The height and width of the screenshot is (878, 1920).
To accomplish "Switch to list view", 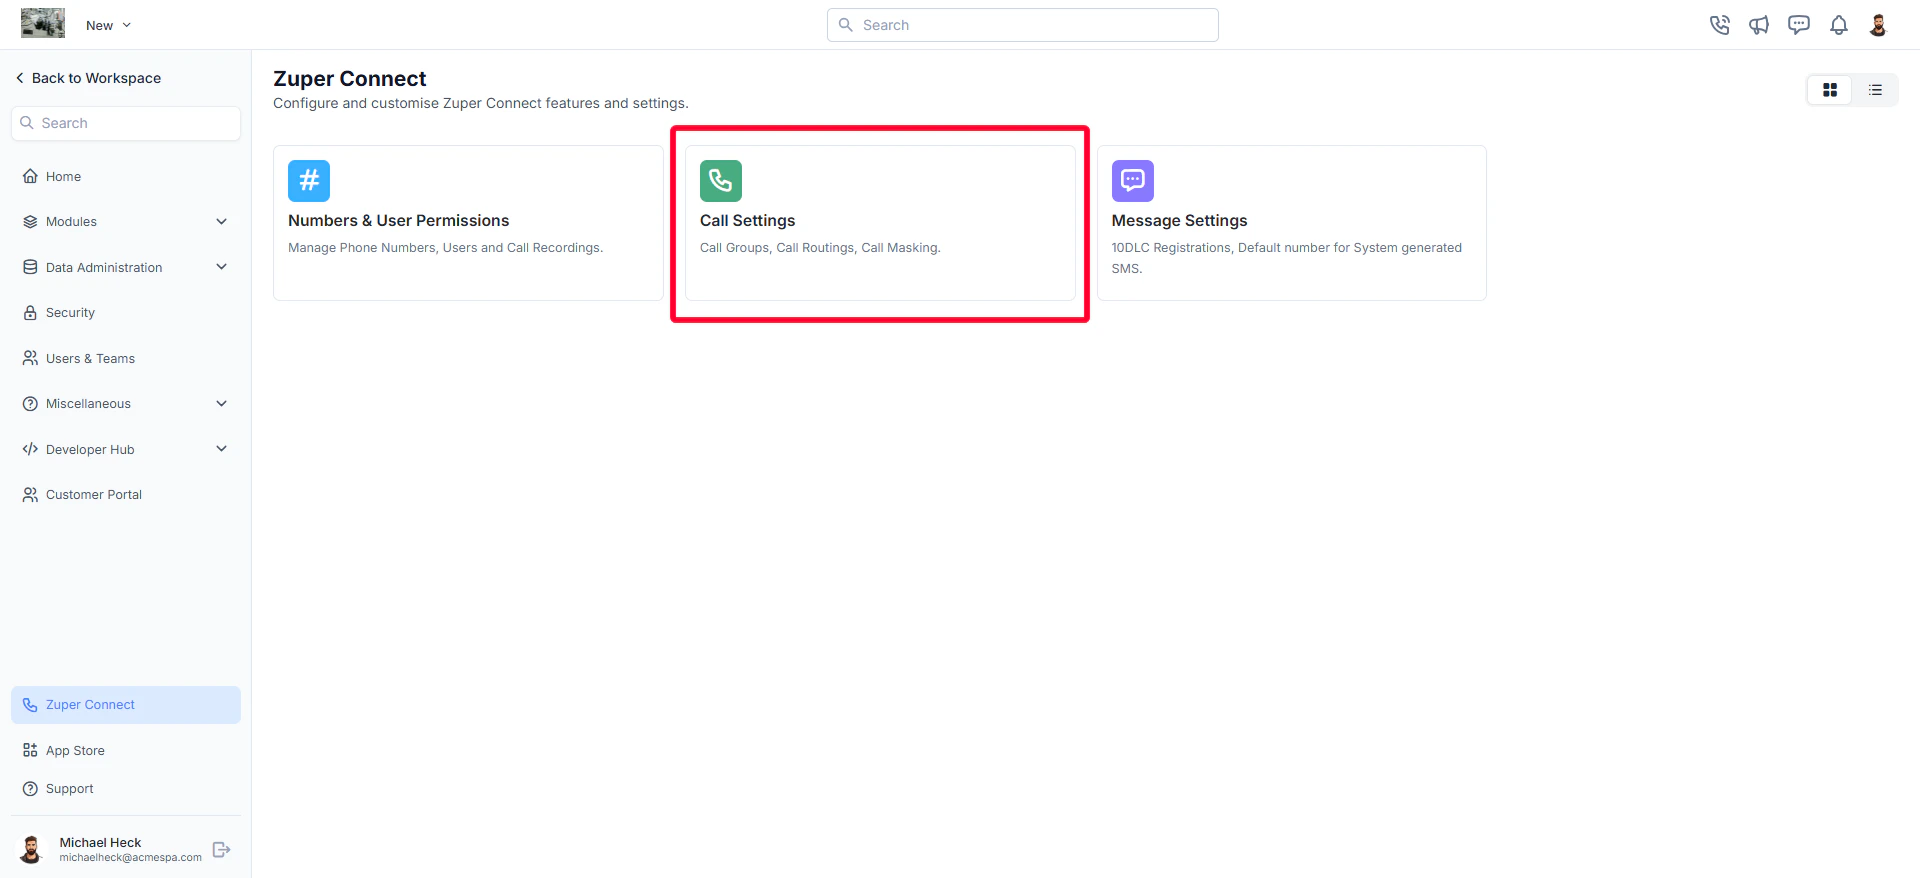I will tap(1875, 90).
